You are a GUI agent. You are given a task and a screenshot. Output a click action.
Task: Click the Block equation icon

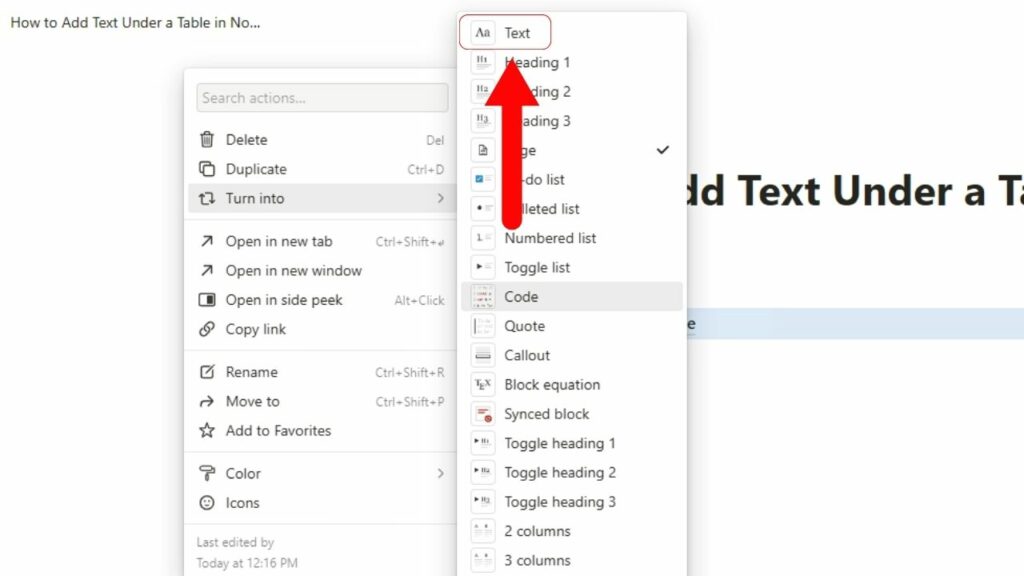[x=482, y=384]
